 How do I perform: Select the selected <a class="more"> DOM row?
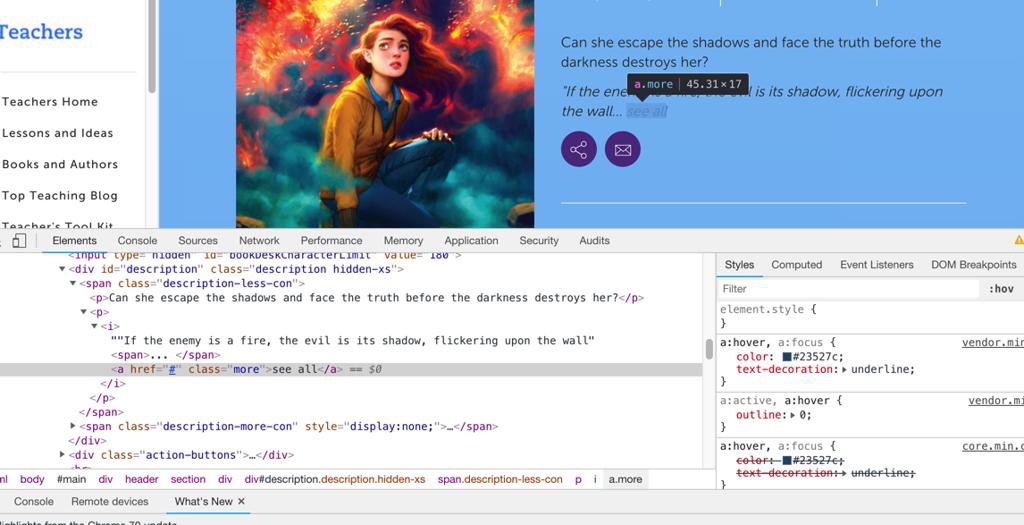[x=351, y=370]
